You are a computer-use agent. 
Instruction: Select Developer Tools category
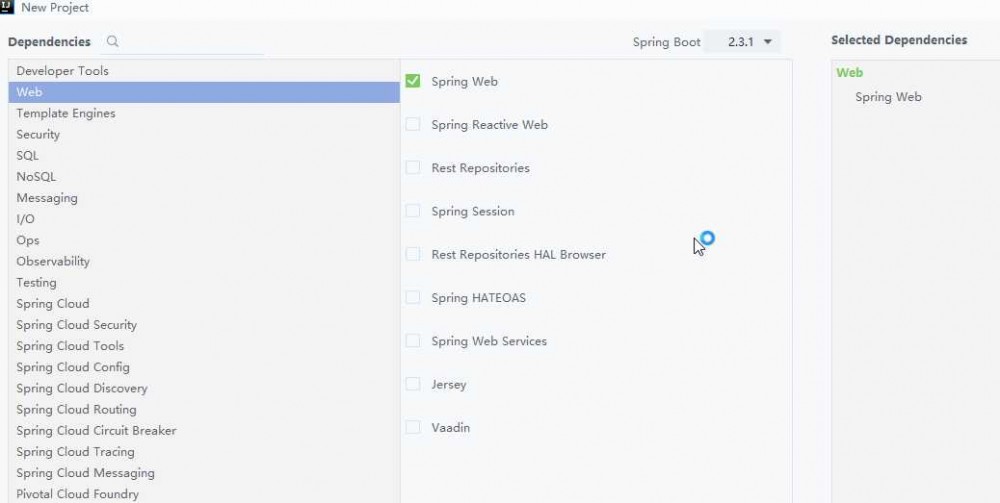coord(204,71)
